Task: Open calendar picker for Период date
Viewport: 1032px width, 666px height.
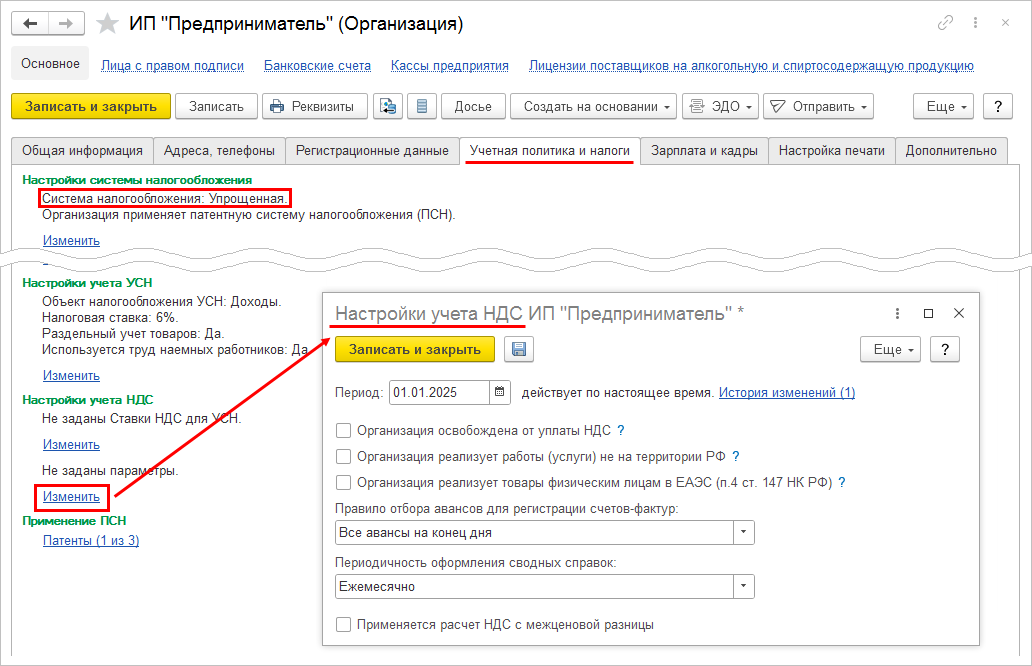Action: point(500,392)
